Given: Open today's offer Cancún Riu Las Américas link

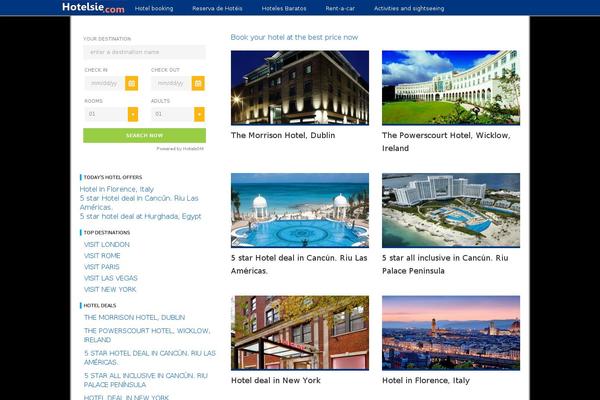Looking at the screenshot, I should click(x=139, y=202).
